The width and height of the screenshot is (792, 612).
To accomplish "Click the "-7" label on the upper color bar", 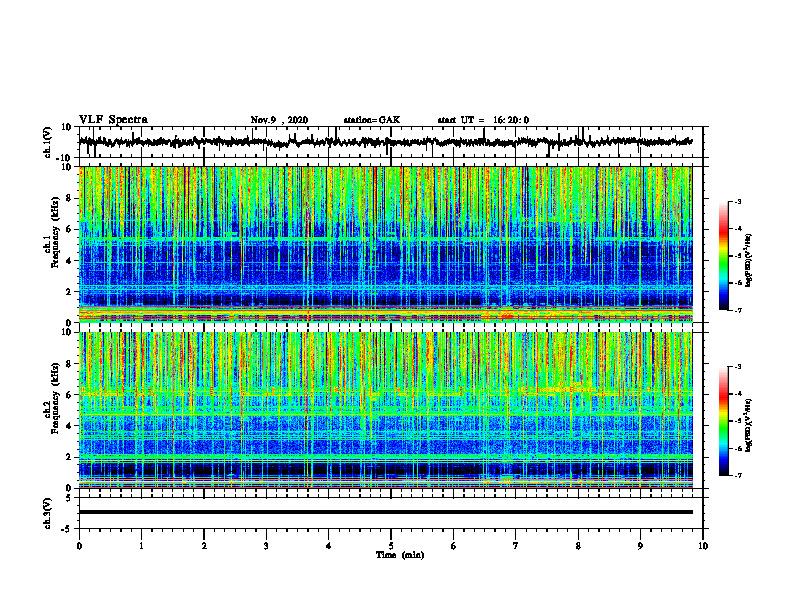I will [x=737, y=310].
